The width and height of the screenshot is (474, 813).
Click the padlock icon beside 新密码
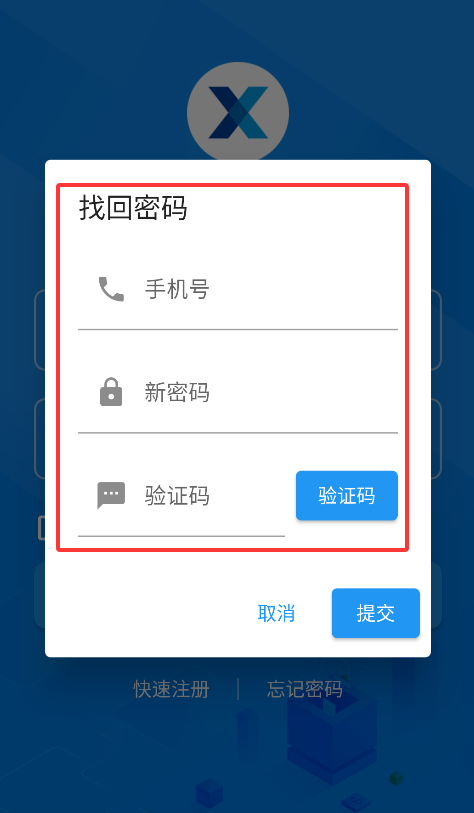(x=111, y=392)
